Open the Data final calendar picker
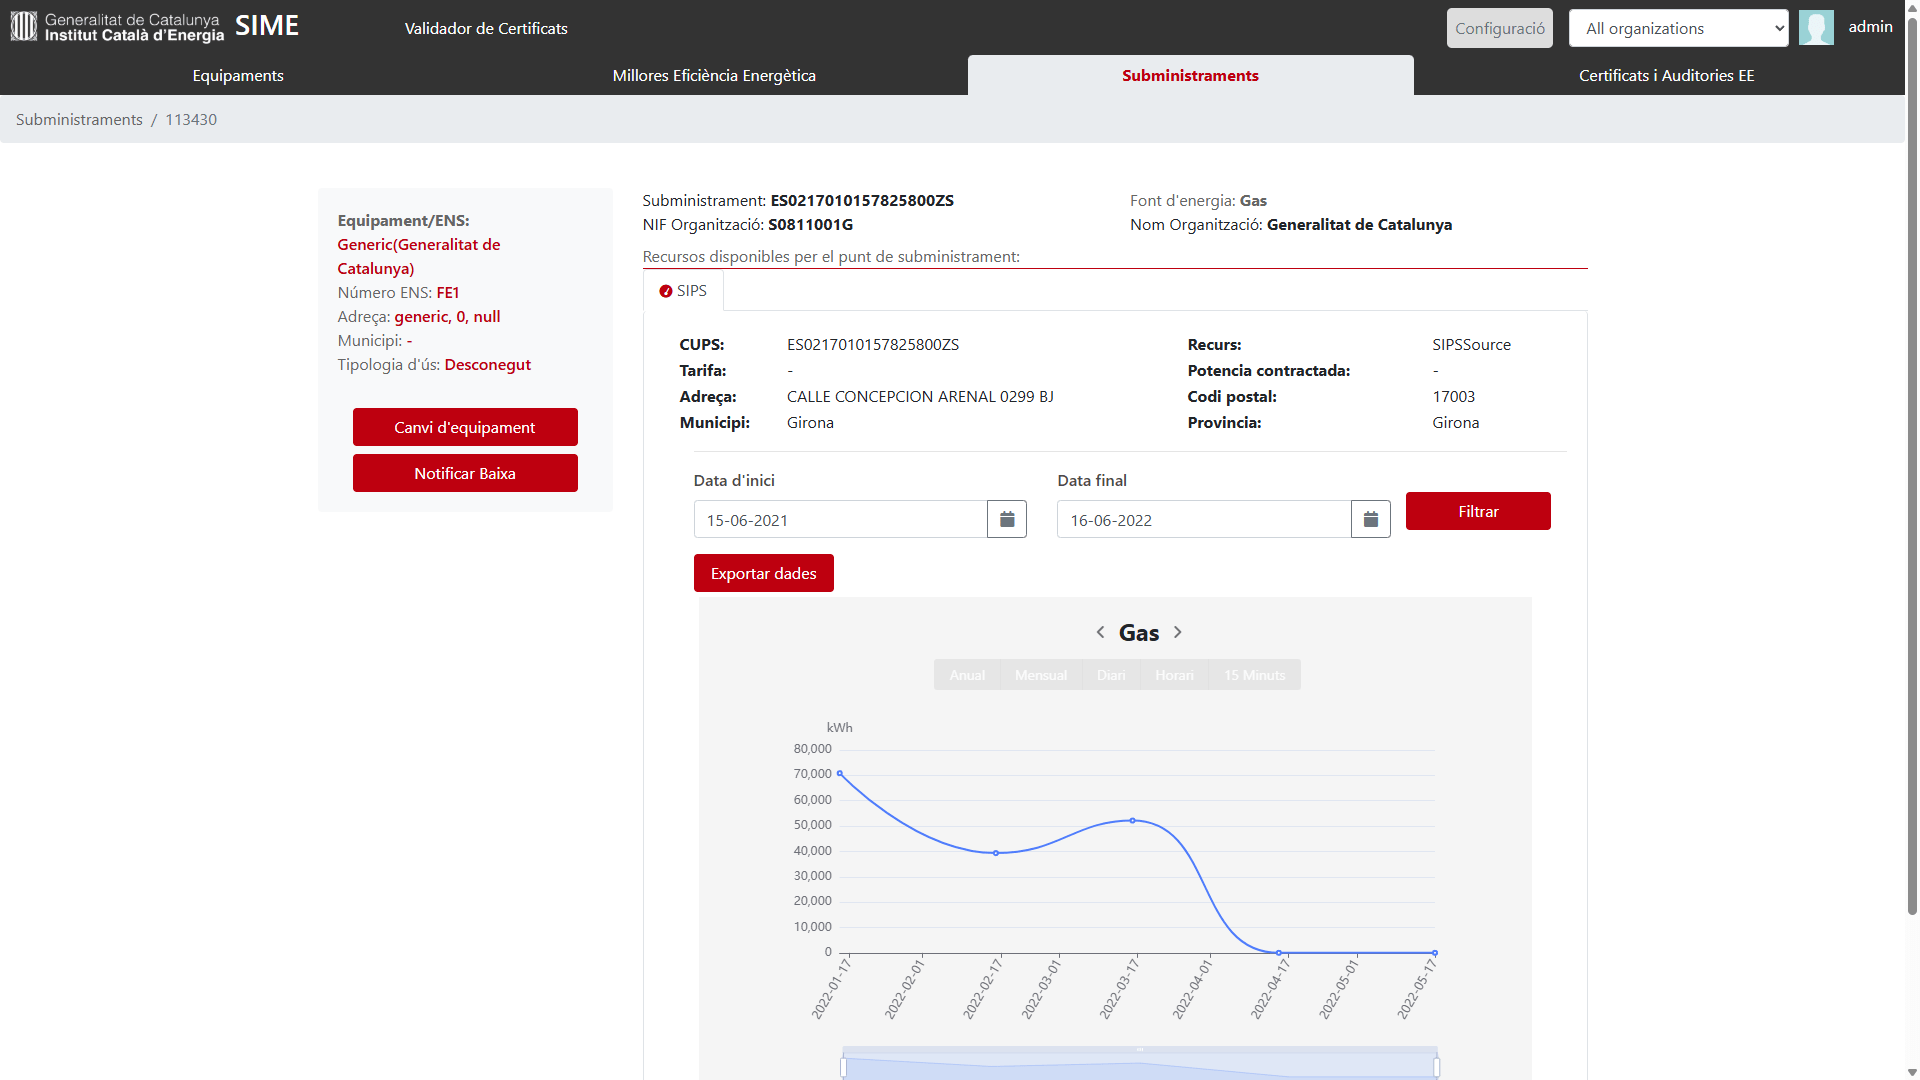 coord(1370,519)
